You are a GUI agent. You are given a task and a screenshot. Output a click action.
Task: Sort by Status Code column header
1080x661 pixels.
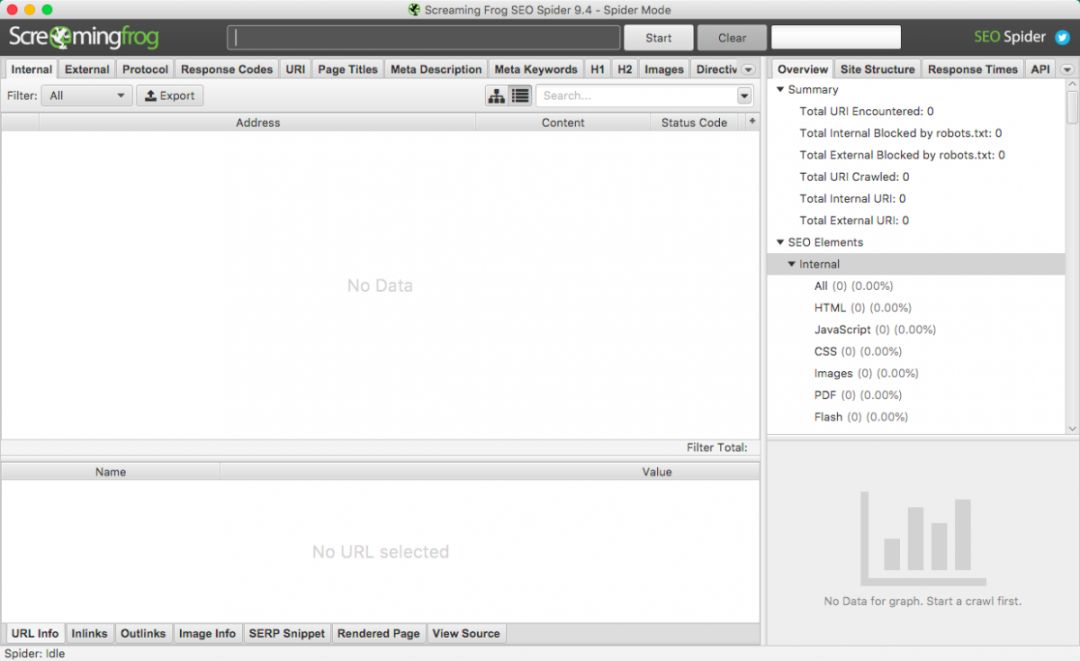click(x=694, y=123)
